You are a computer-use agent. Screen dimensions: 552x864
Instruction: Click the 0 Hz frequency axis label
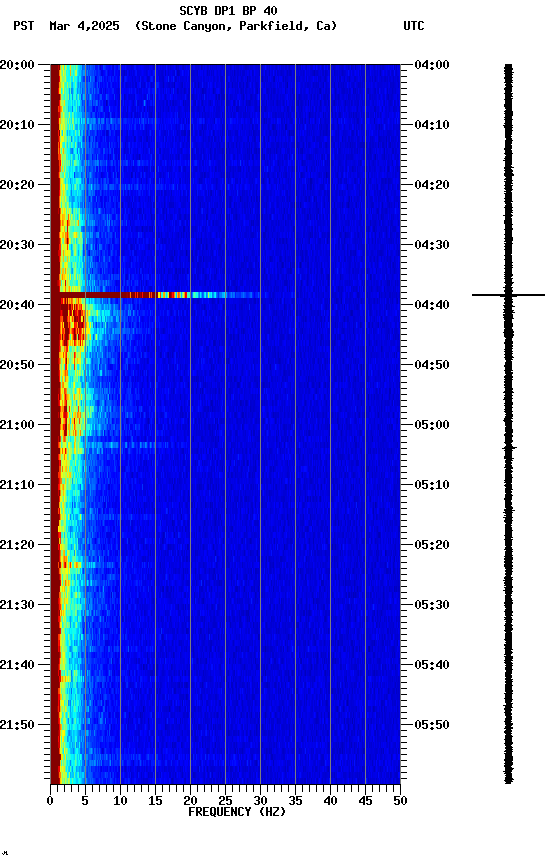[51, 802]
